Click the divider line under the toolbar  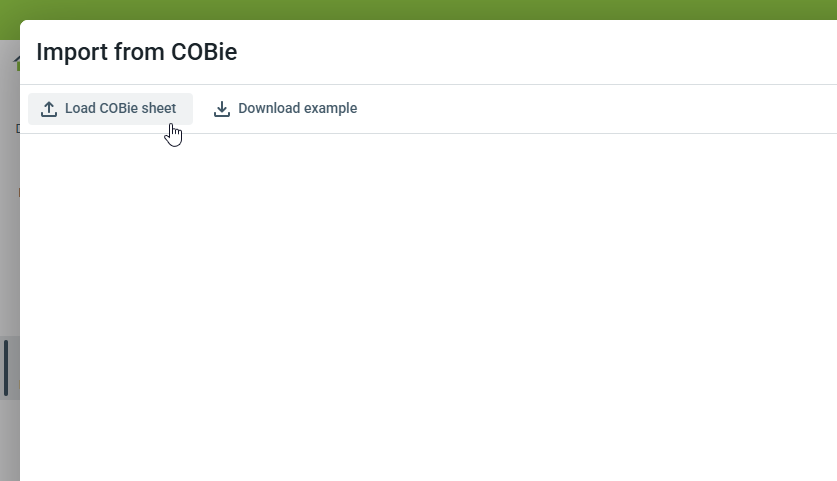428,133
